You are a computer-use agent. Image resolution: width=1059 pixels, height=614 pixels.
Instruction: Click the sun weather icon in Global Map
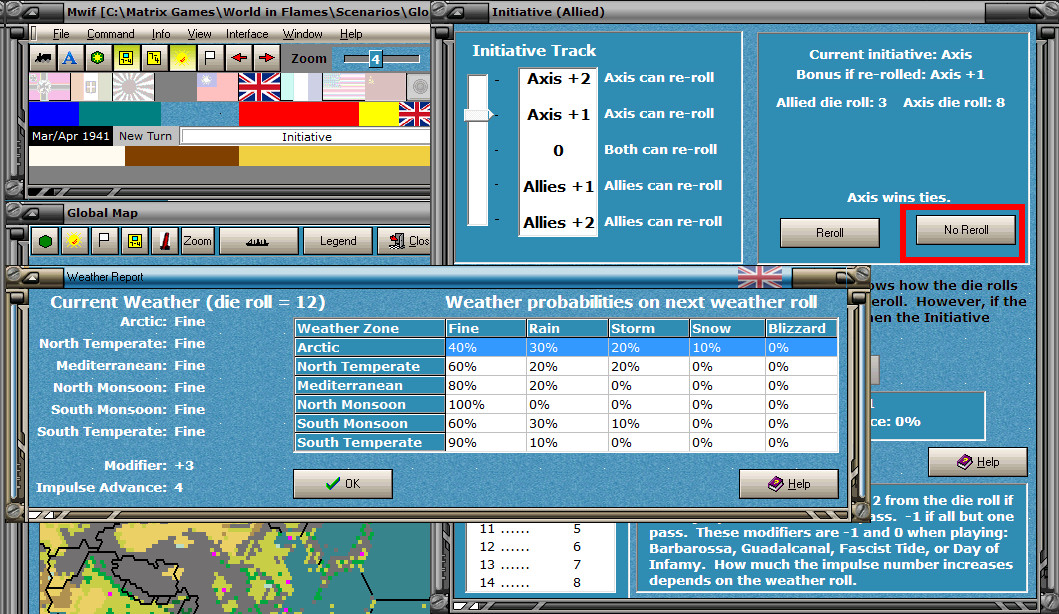click(x=74, y=241)
